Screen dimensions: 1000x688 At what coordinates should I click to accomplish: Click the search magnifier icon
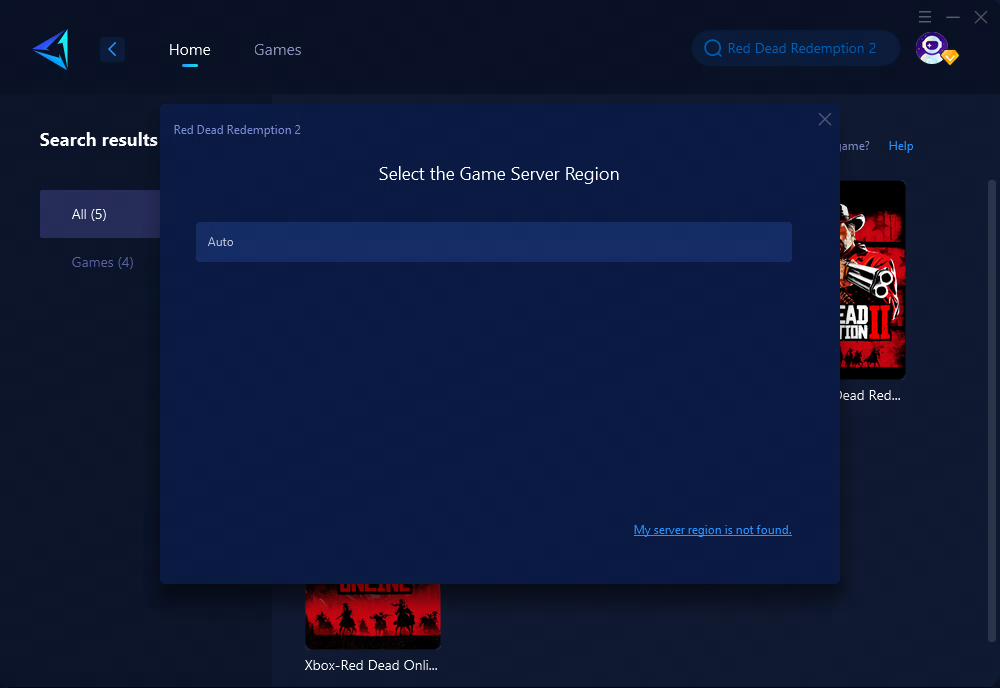(712, 48)
